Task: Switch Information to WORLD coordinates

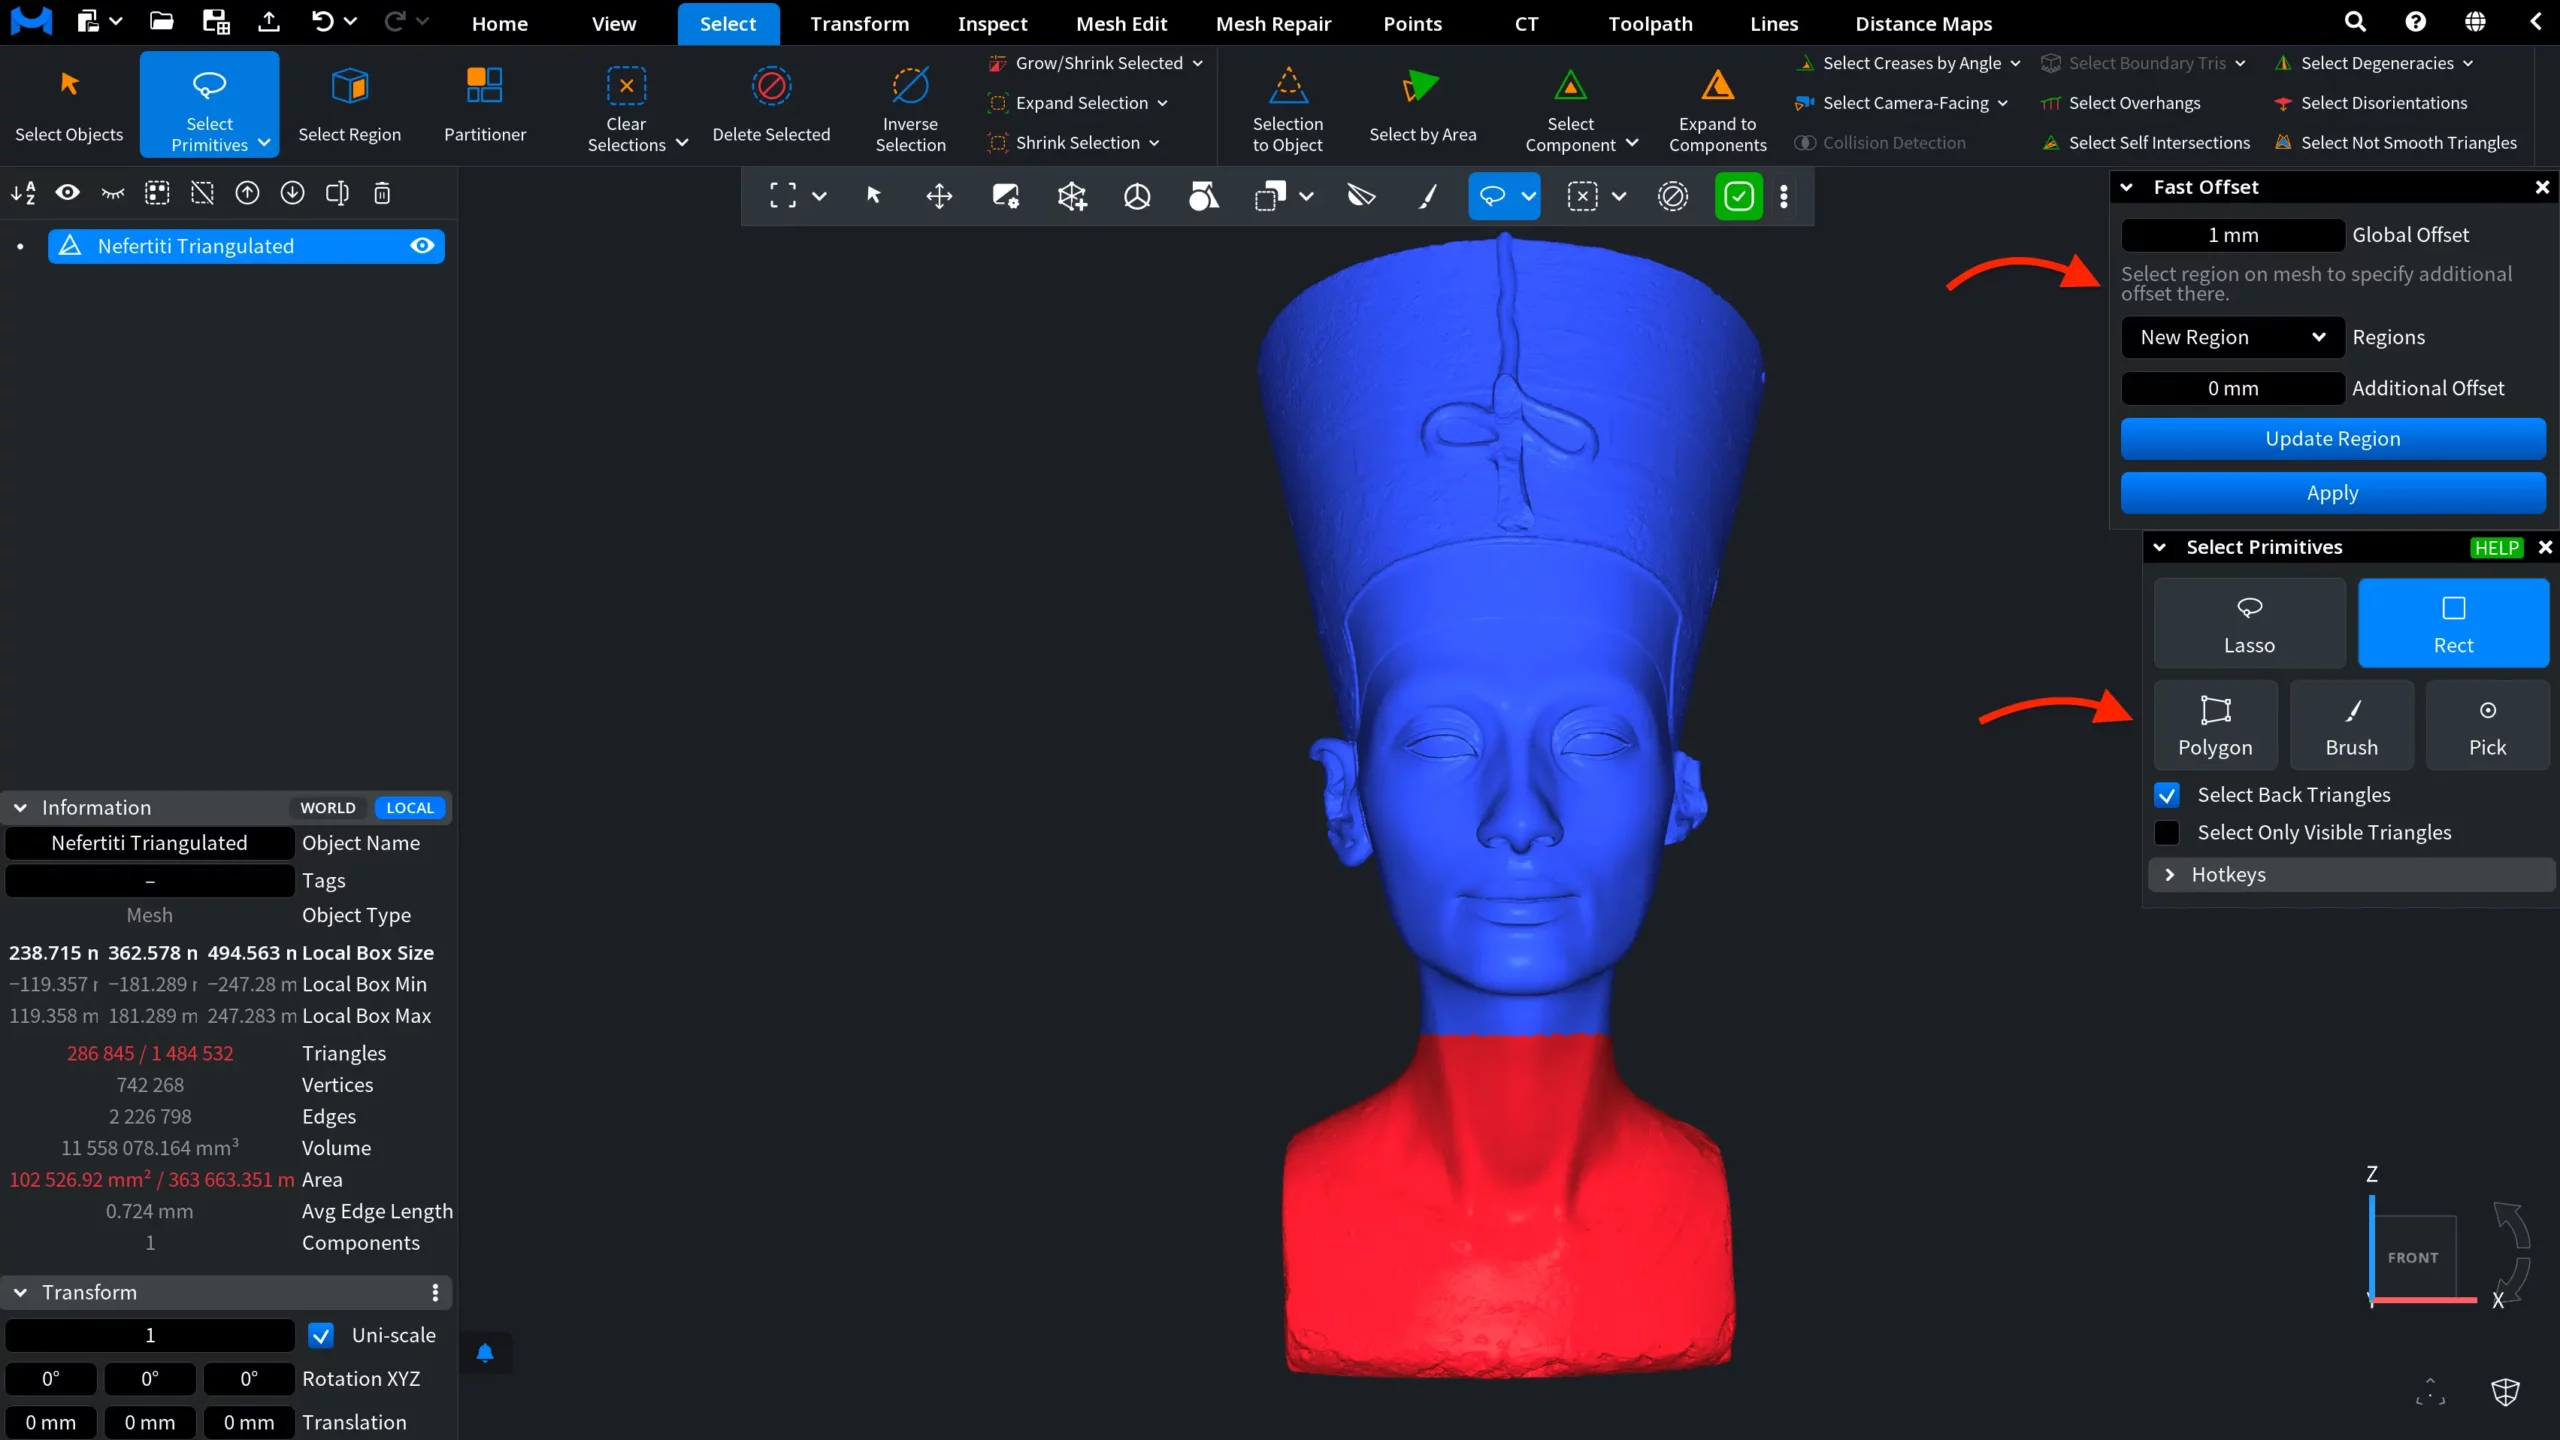Action: (328, 808)
